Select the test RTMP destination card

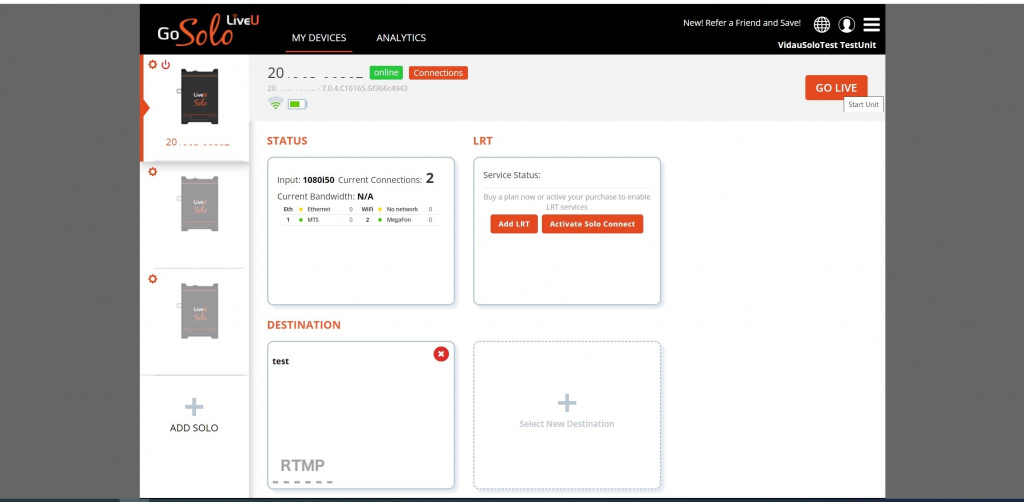click(x=360, y=415)
